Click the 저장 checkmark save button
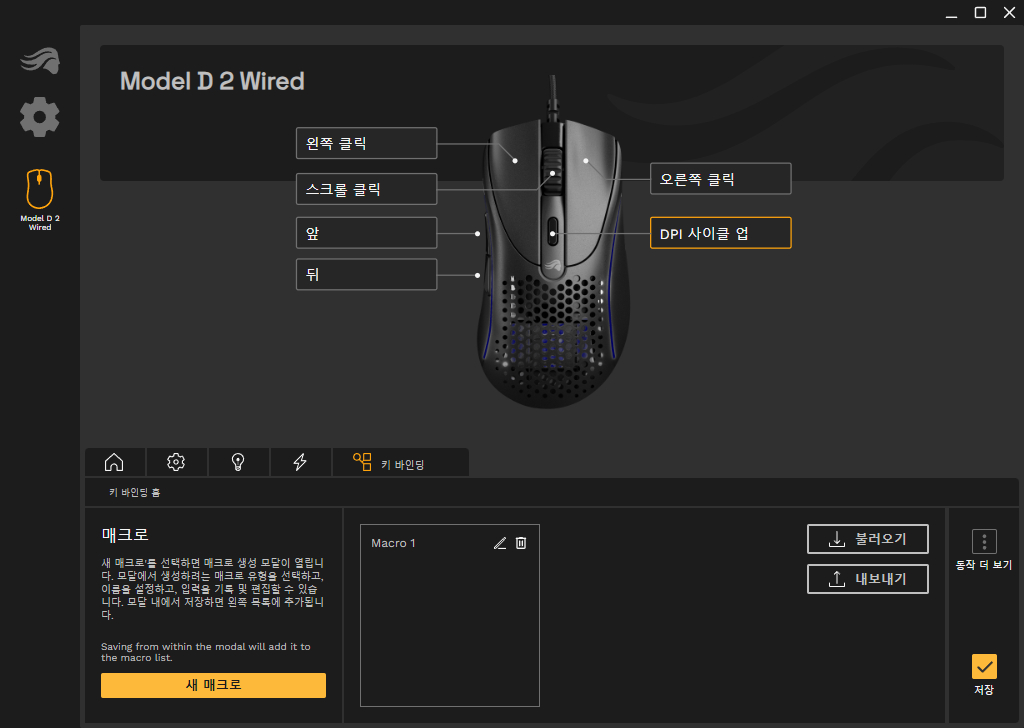Viewport: 1024px width, 728px height. point(984,667)
